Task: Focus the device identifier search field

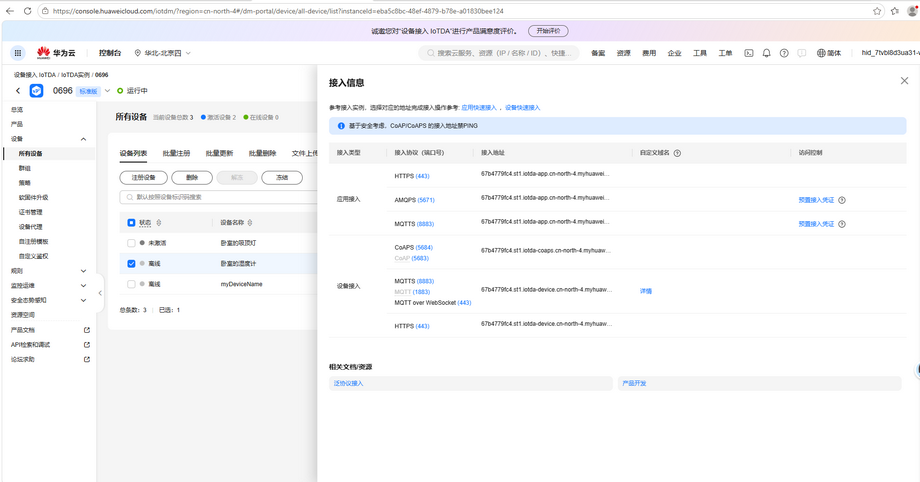Action: click(220, 197)
